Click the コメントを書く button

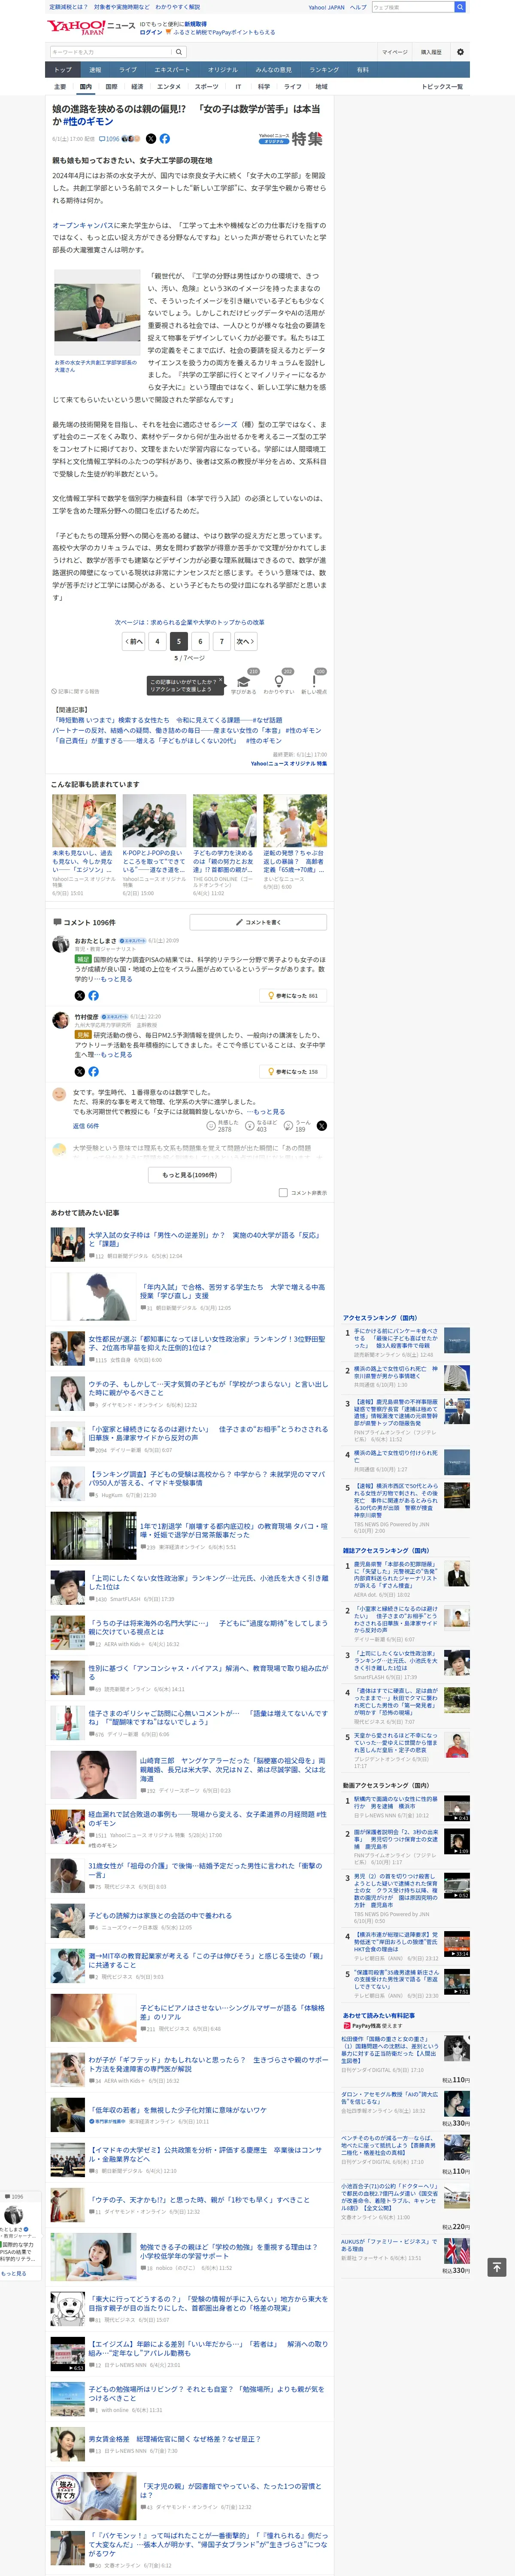point(258,922)
